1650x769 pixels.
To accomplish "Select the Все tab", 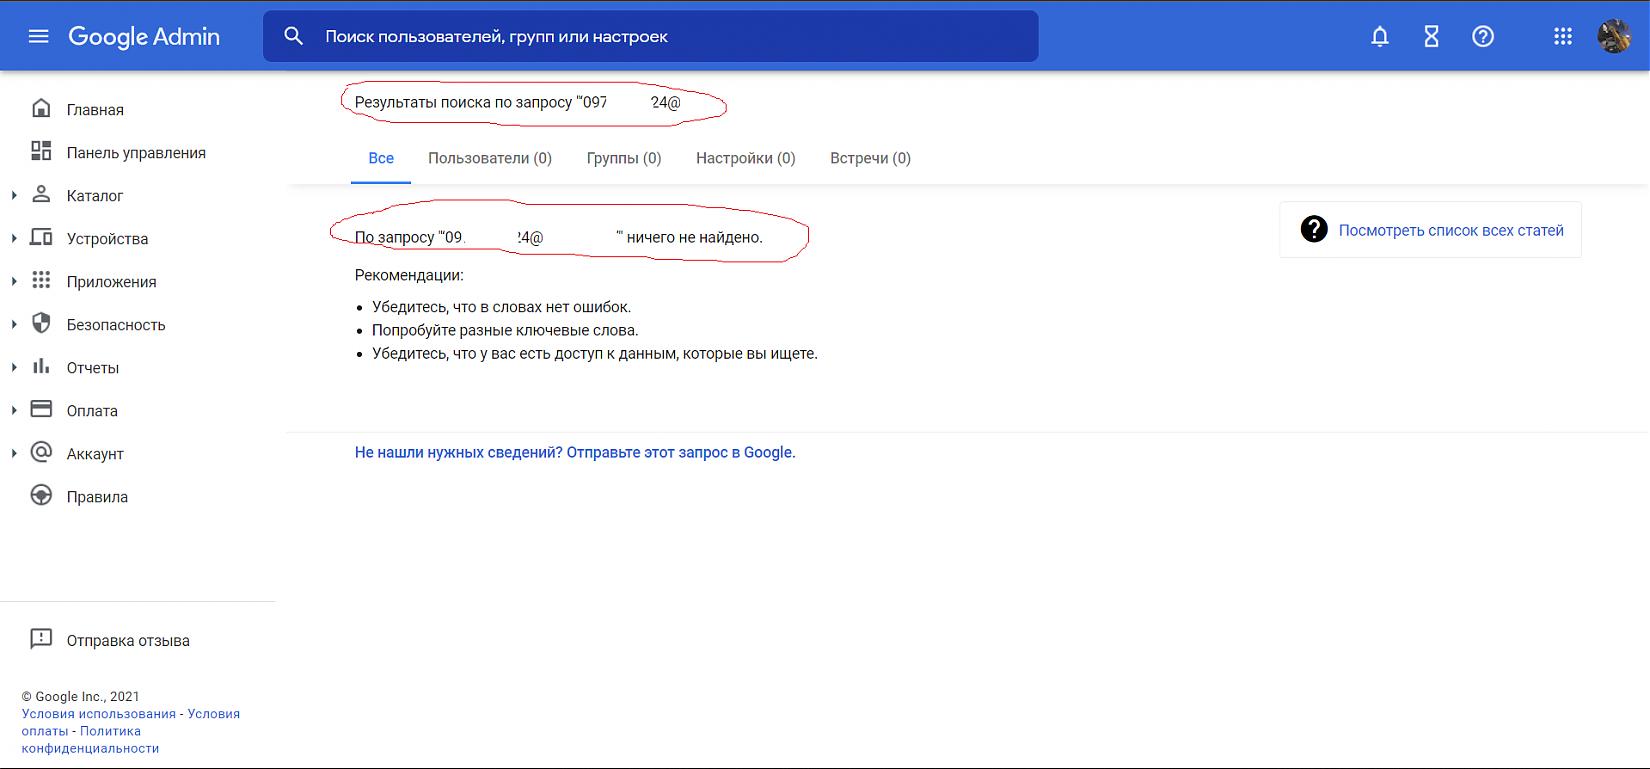I will [381, 158].
